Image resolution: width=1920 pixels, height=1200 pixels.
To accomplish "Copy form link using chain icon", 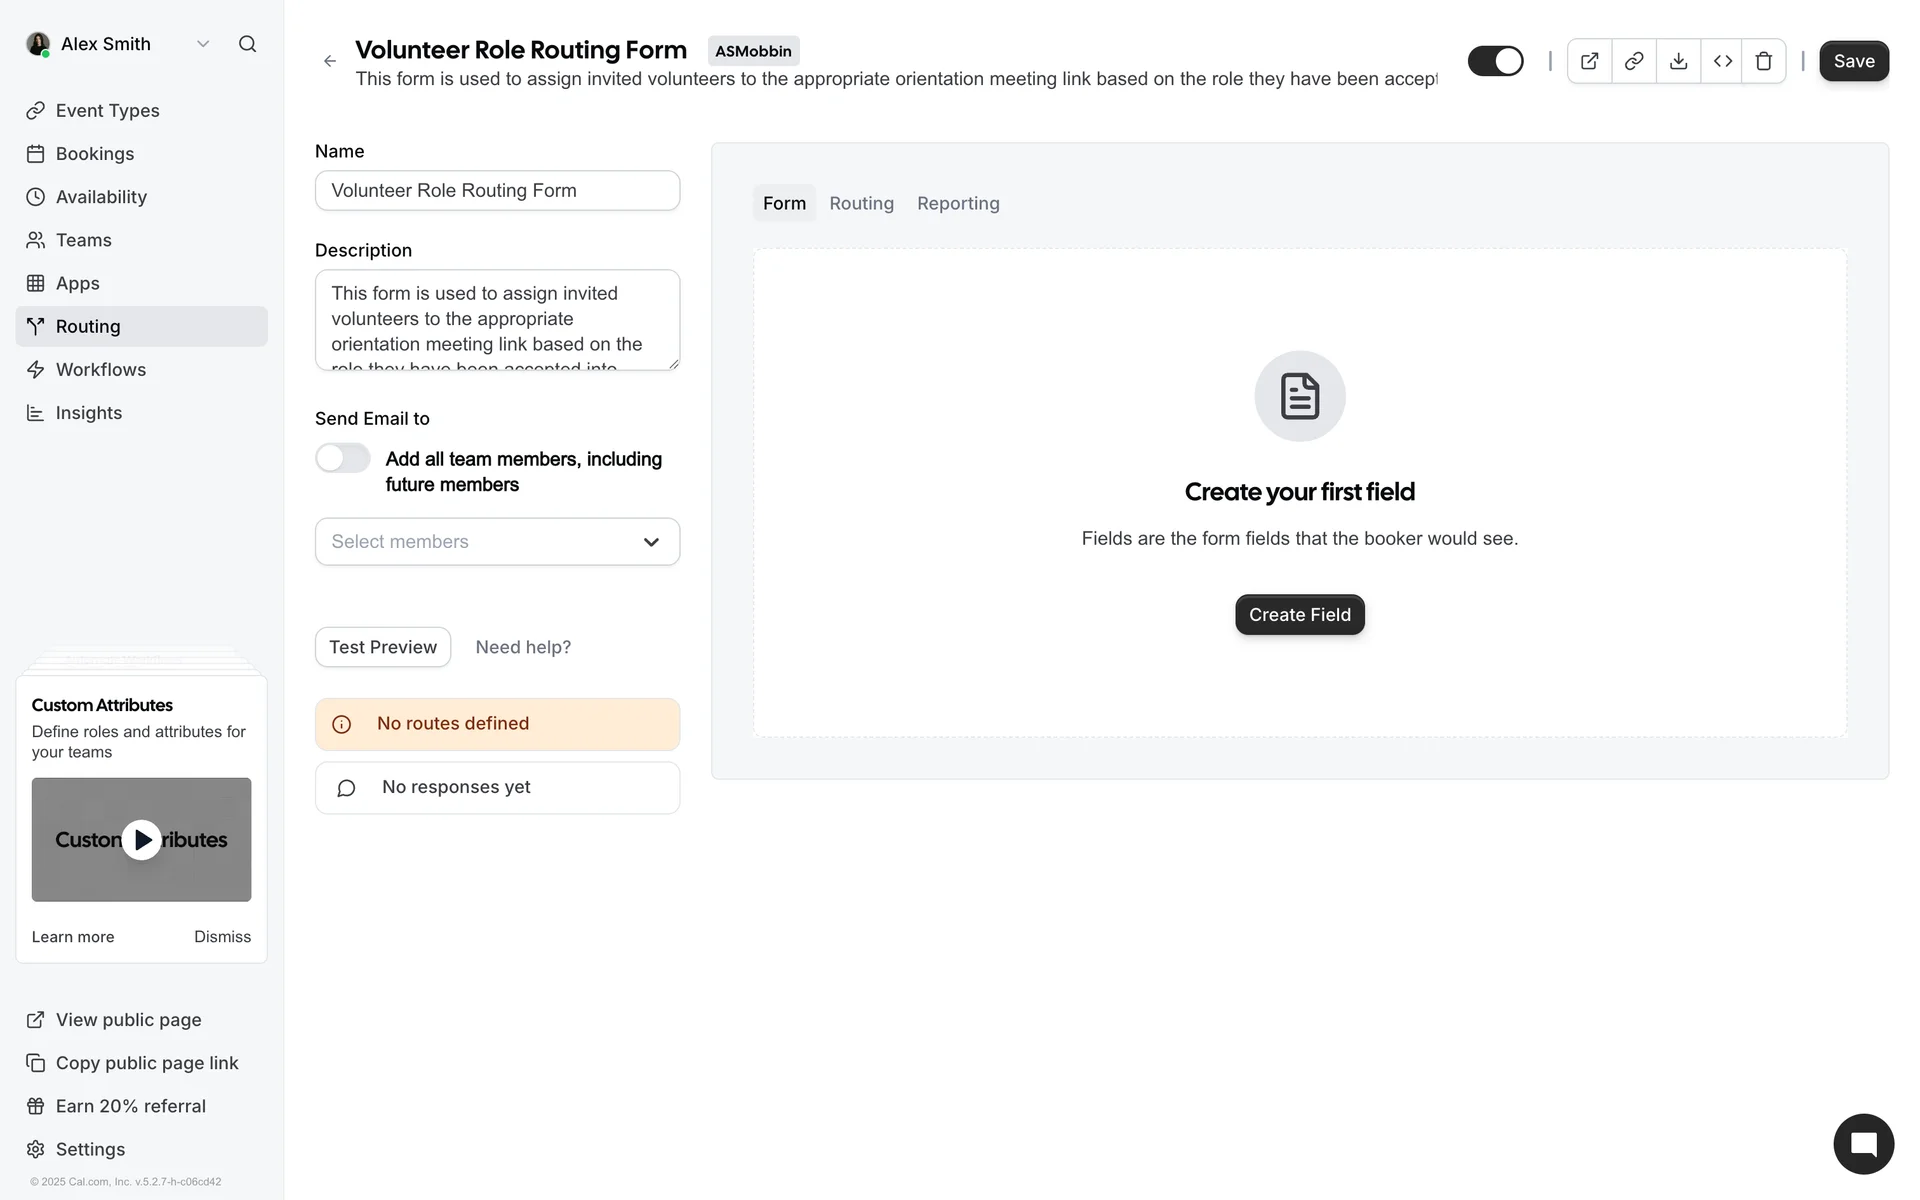I will click(1633, 61).
